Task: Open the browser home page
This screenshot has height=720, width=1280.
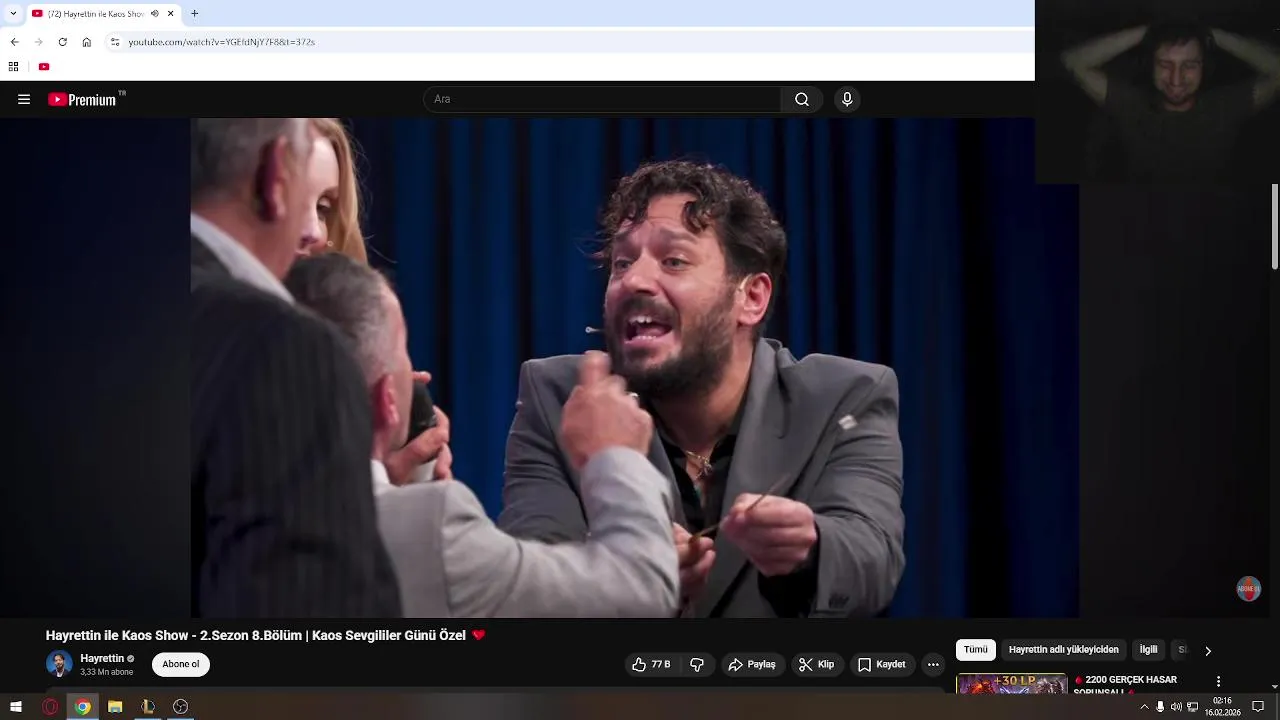Action: click(87, 42)
